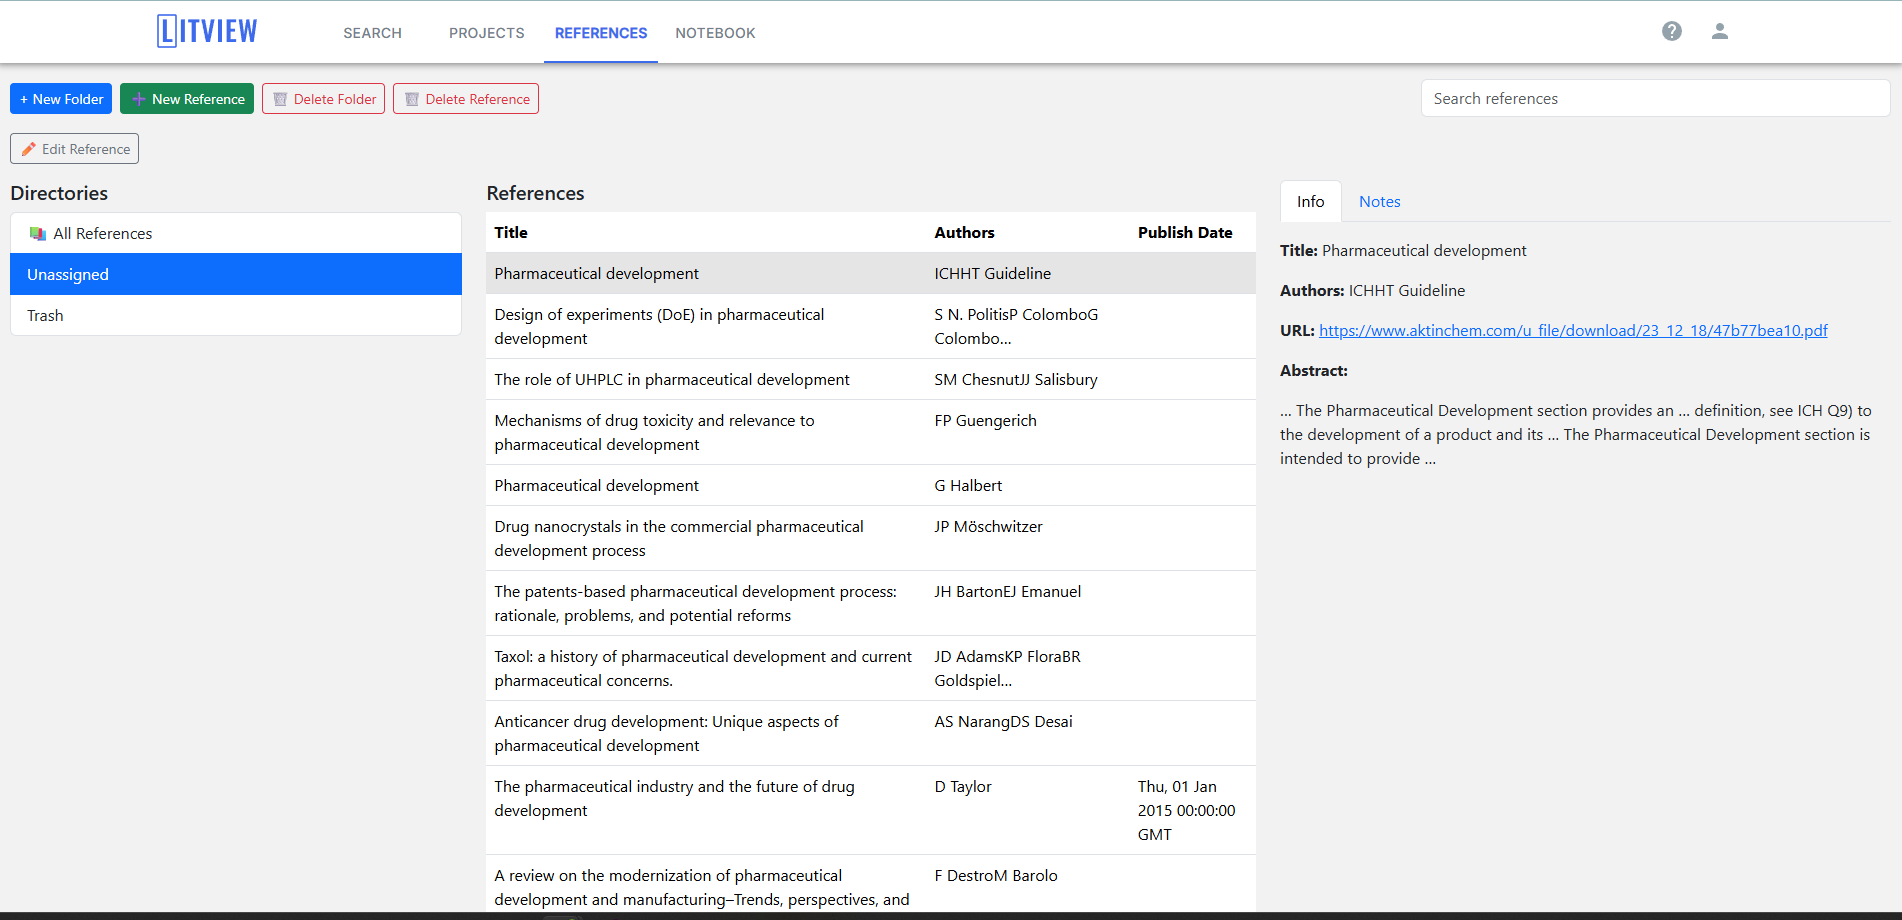Create a new folder
This screenshot has height=920, width=1902.
[x=61, y=99]
